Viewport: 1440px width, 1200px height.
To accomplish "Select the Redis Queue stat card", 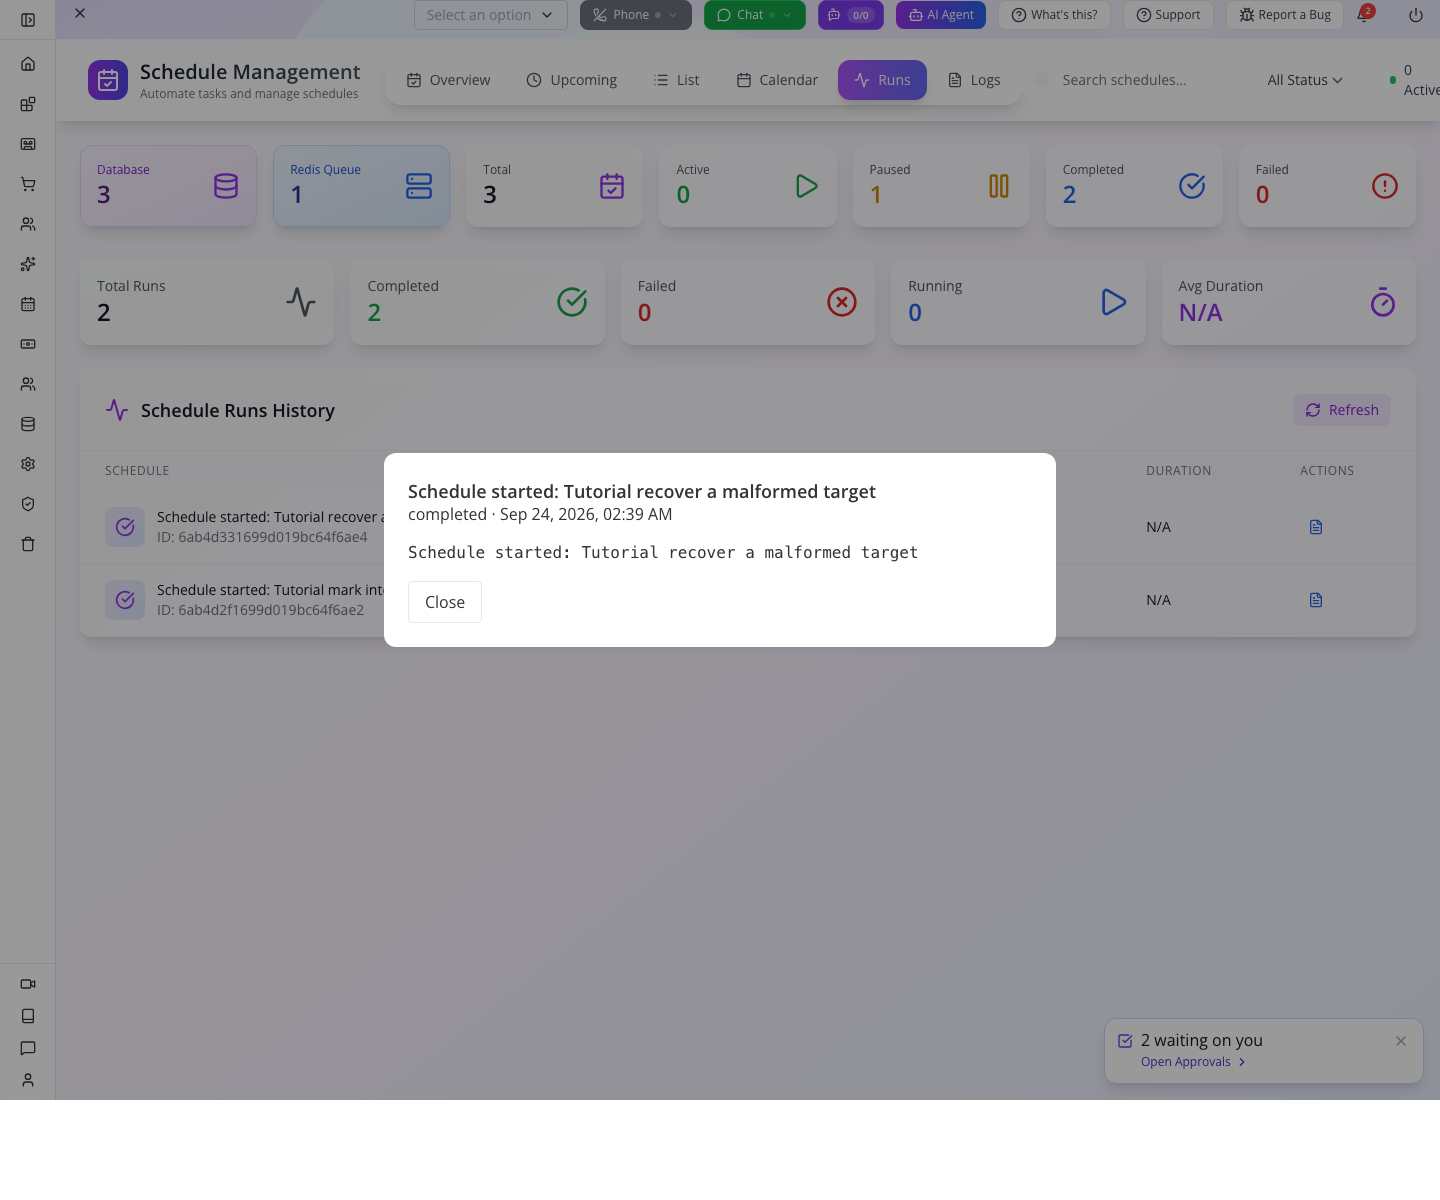I will pos(361,186).
